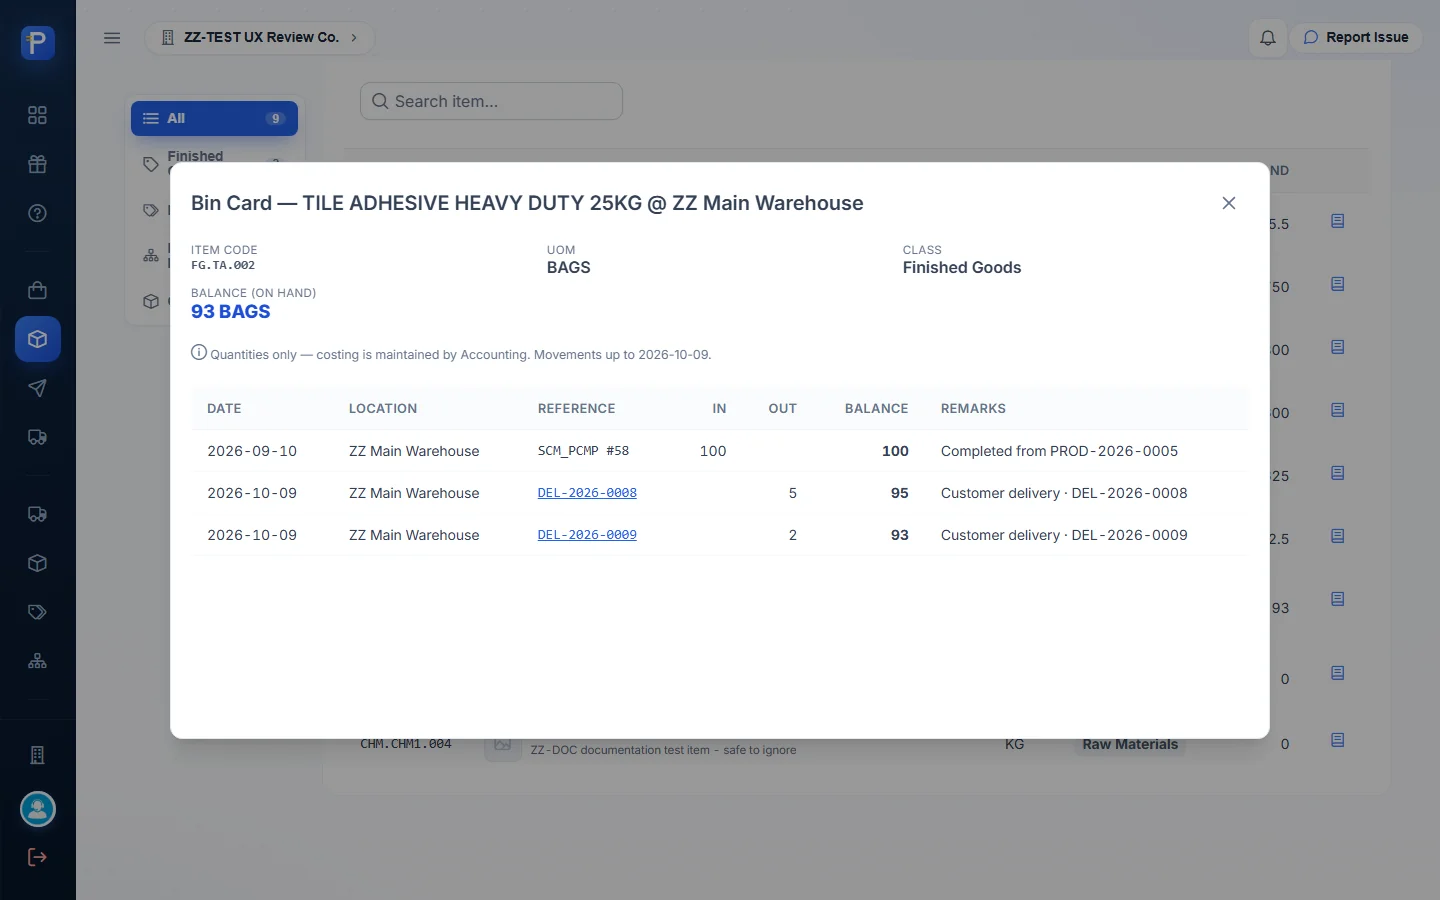Click the '93 BAGS' balance value
1440x900 pixels.
pyautogui.click(x=231, y=312)
